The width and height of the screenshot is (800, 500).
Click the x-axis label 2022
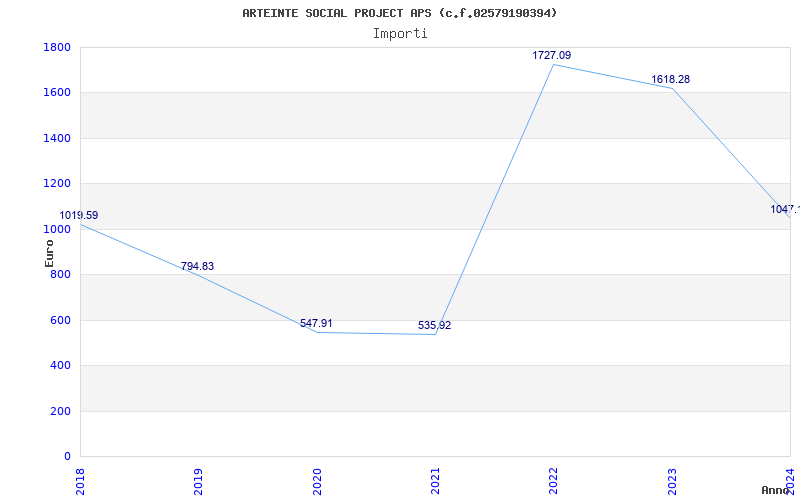coord(554,482)
